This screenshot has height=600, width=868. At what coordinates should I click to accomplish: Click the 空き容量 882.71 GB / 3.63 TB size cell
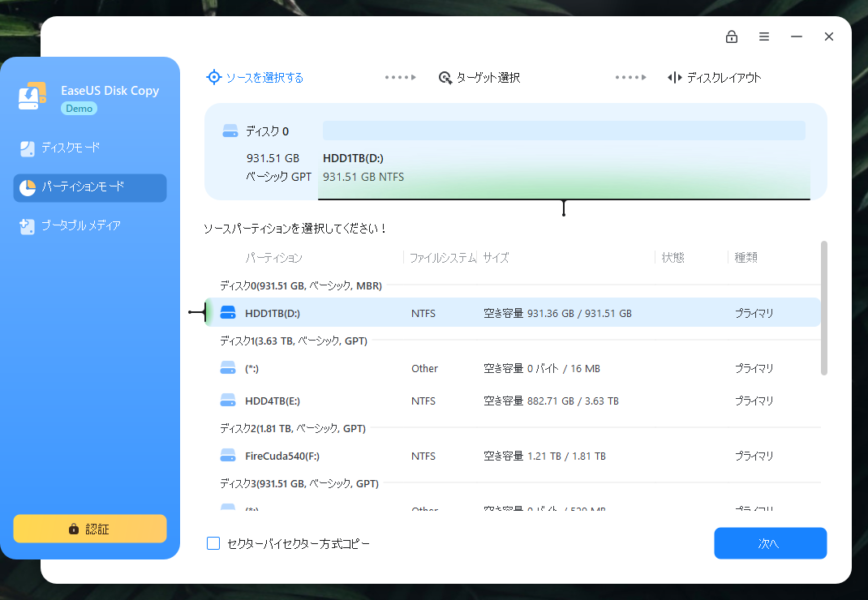point(551,401)
